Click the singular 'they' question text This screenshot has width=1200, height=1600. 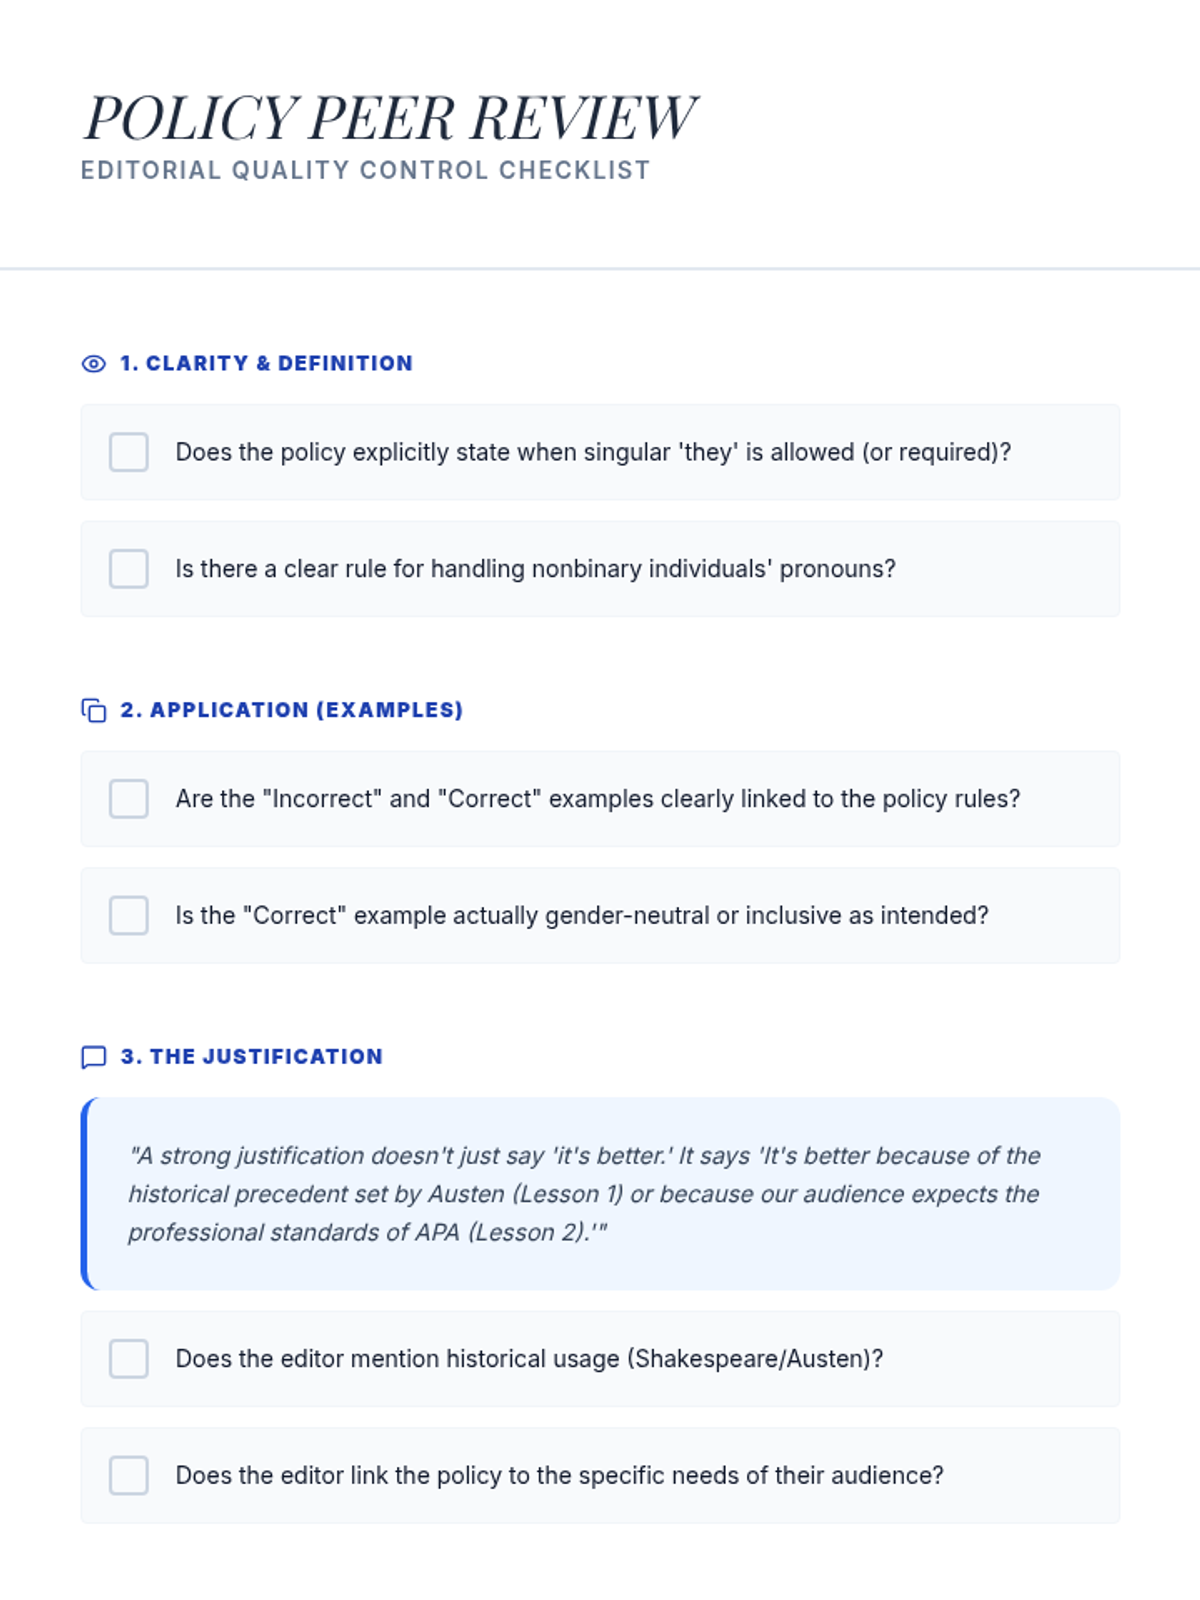tap(593, 452)
